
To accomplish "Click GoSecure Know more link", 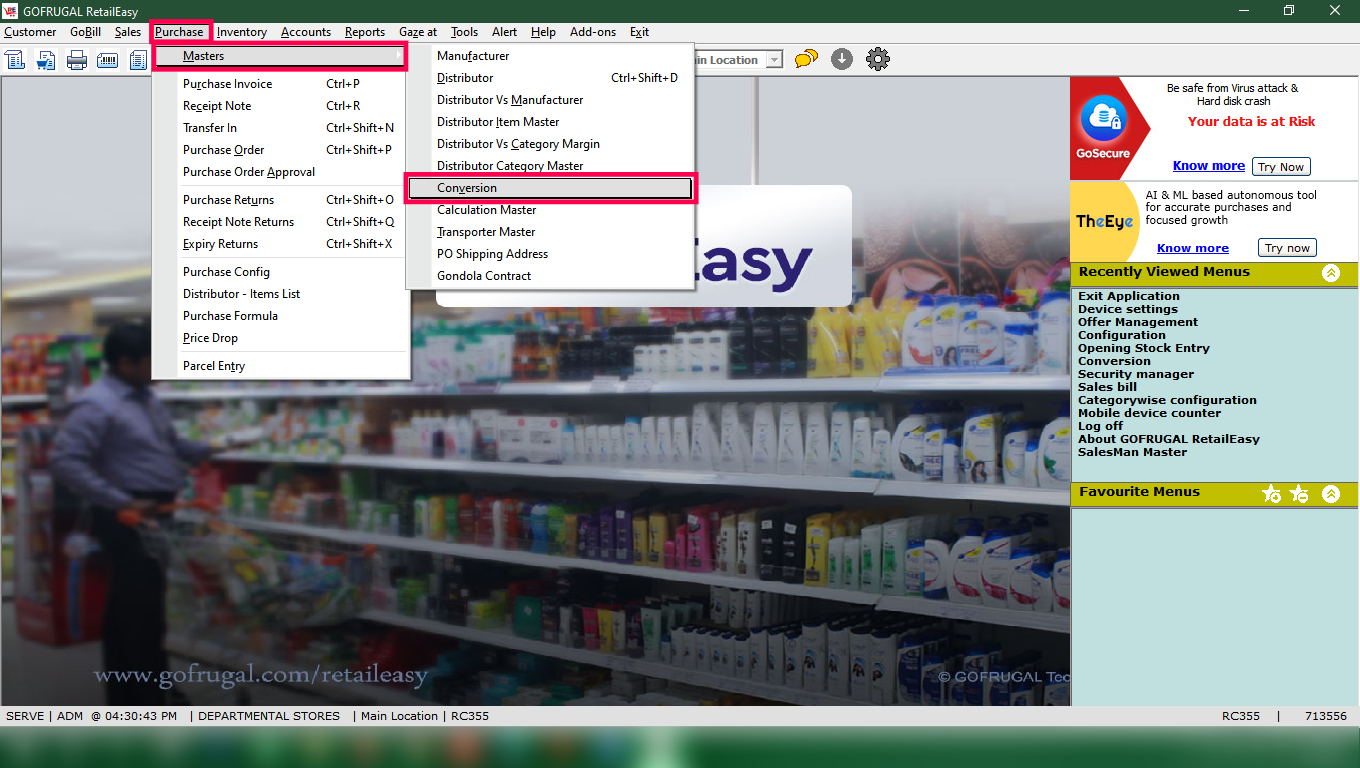I will pyautogui.click(x=1208, y=166).
